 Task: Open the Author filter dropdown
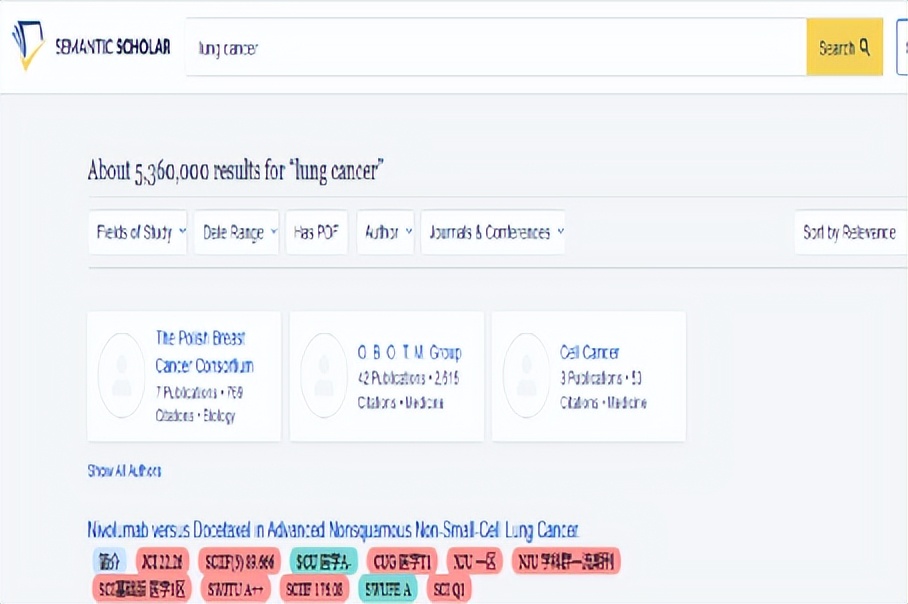[386, 232]
